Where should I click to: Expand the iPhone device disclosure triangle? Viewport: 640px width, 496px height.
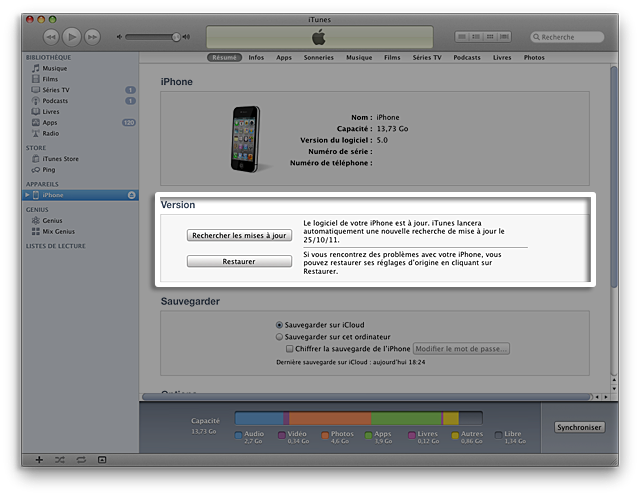(x=27, y=195)
